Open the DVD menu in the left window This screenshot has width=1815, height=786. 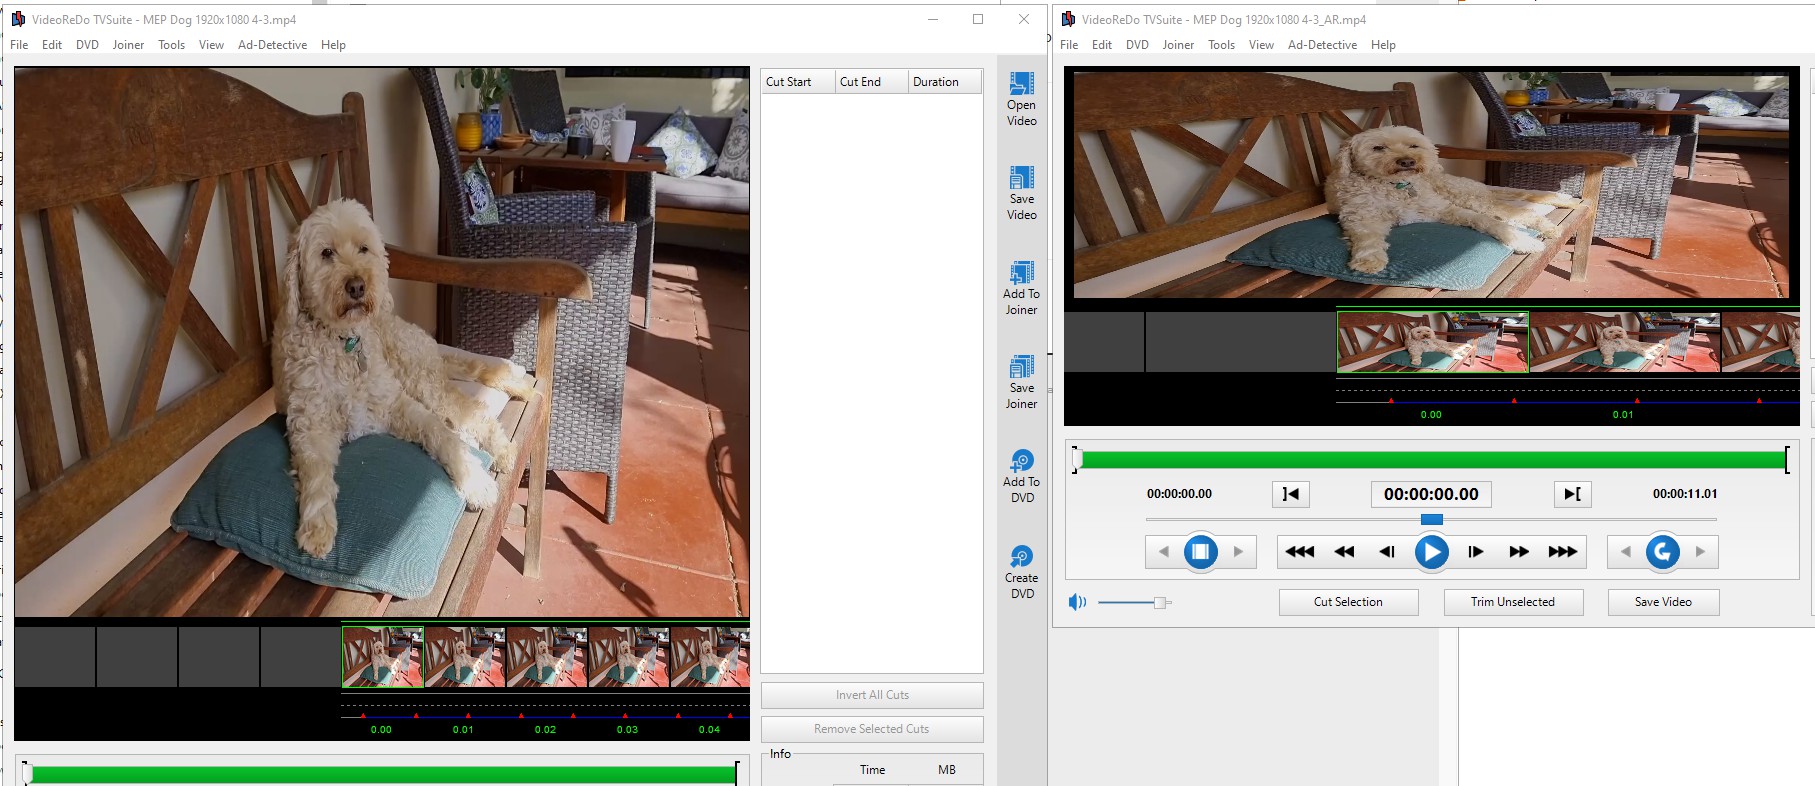pyautogui.click(x=87, y=45)
